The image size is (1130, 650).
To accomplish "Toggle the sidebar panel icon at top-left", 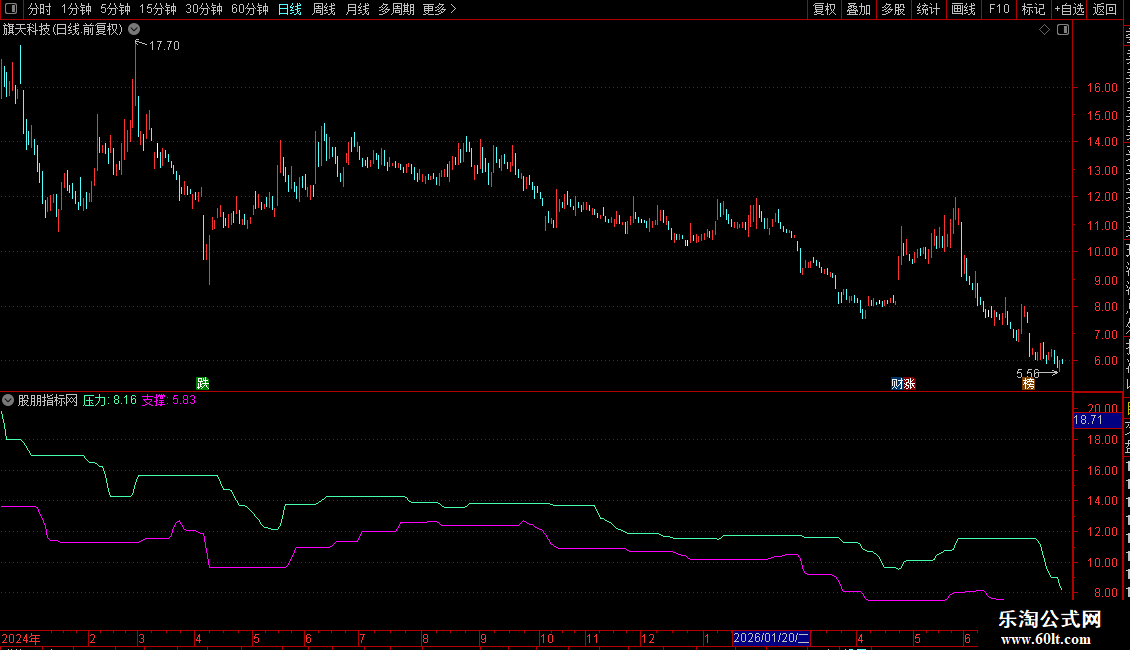I will [11, 9].
